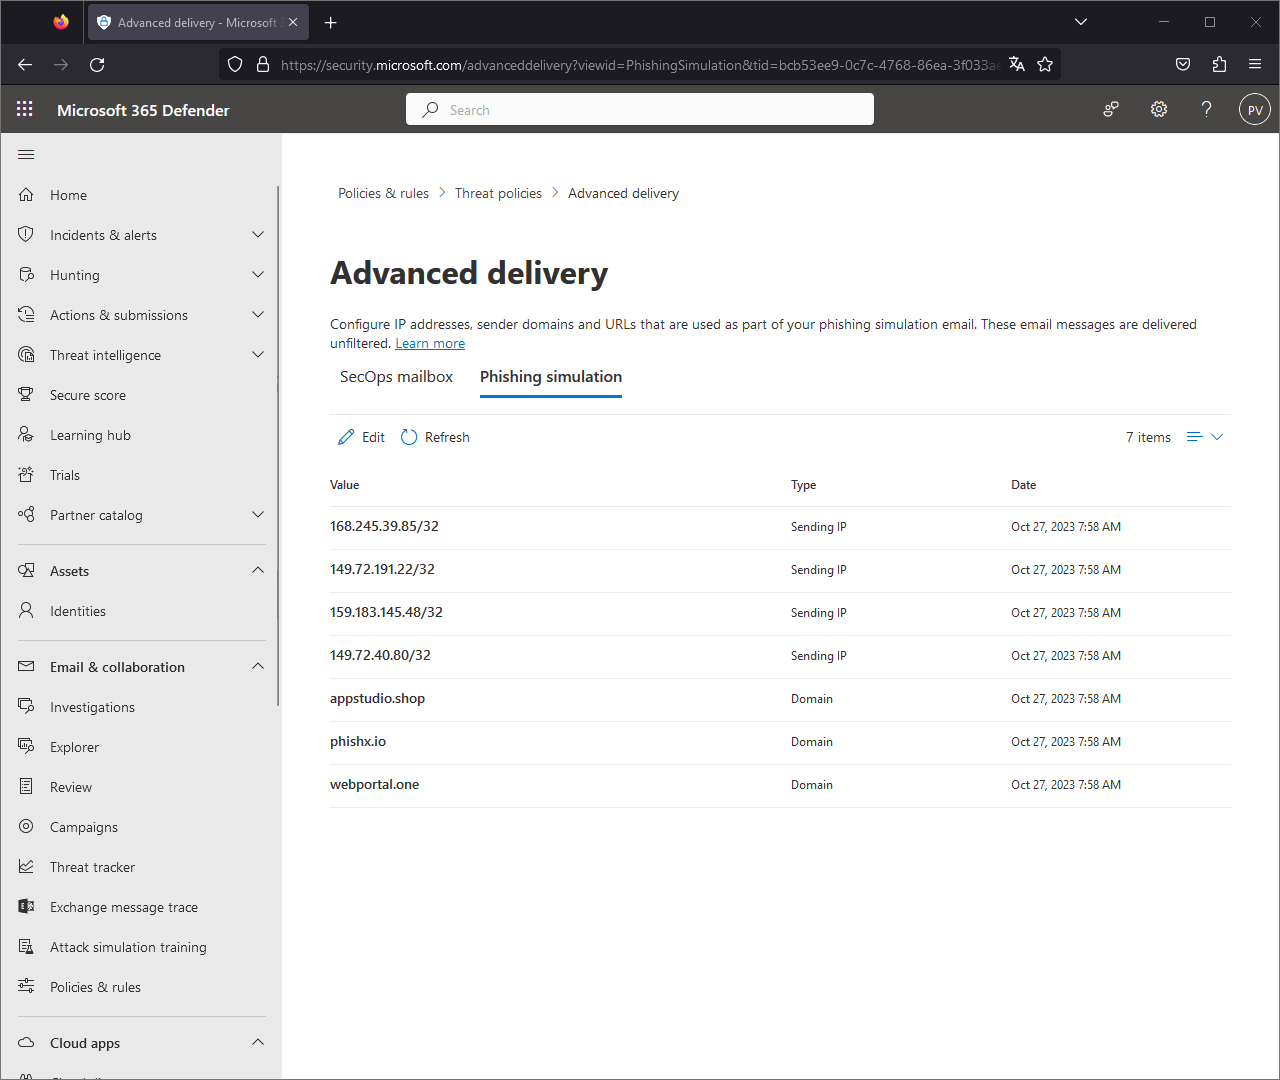Select the webportal.one domain row

click(x=780, y=785)
